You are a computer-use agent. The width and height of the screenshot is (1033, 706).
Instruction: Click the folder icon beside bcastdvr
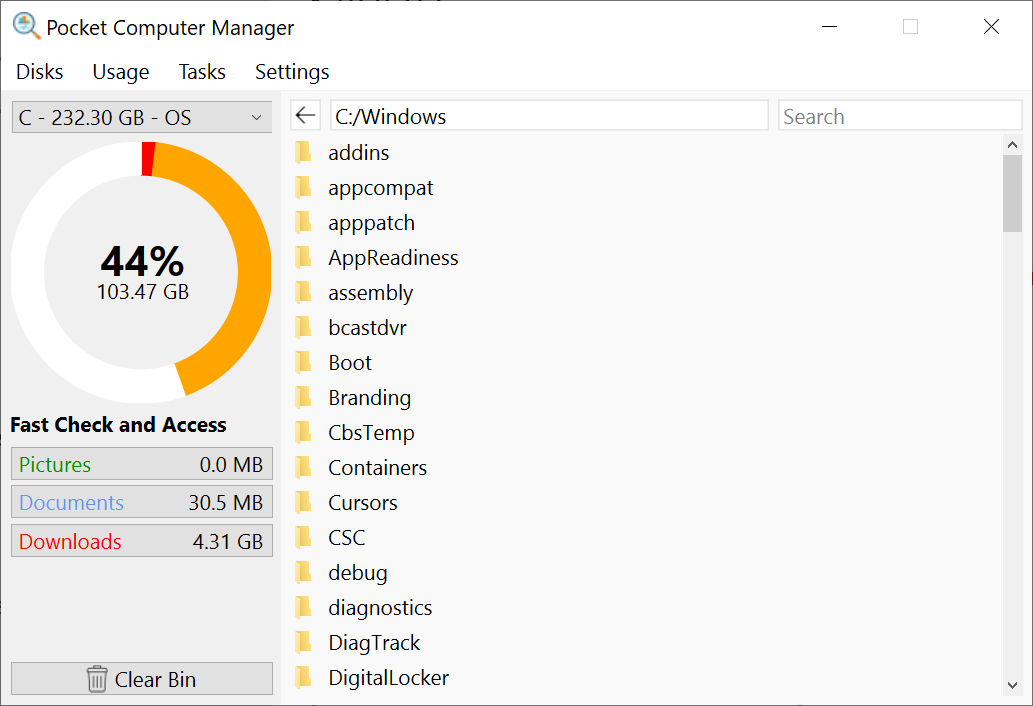[304, 327]
